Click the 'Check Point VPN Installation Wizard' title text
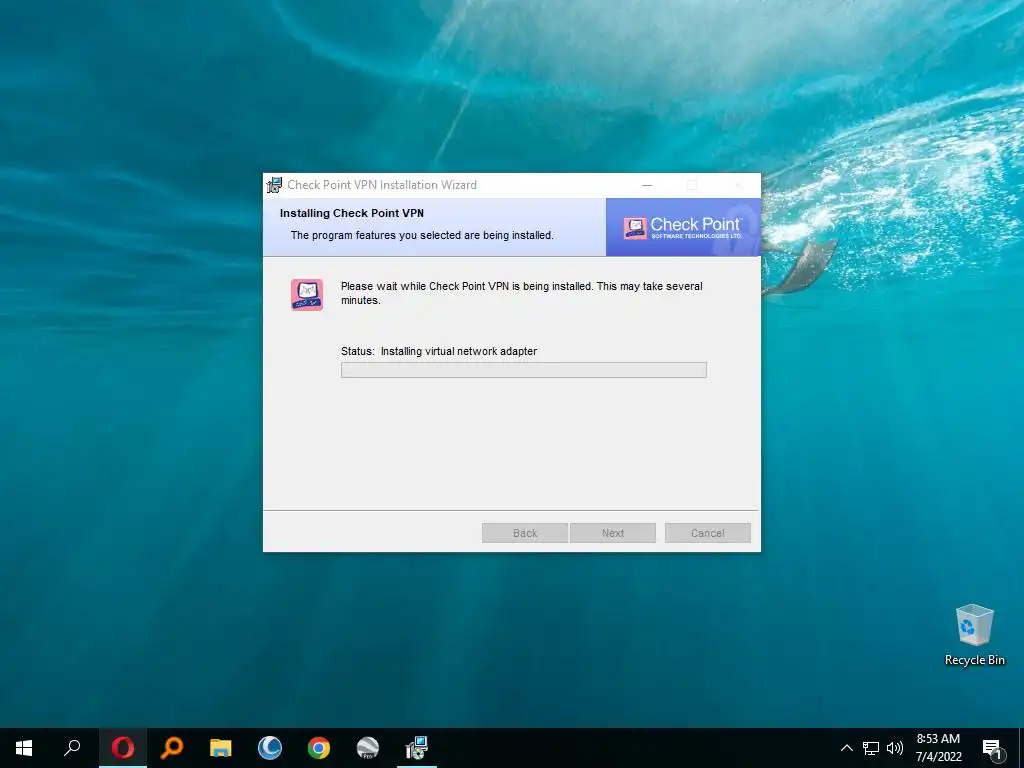Screen dimensions: 1024x768 click(382, 185)
